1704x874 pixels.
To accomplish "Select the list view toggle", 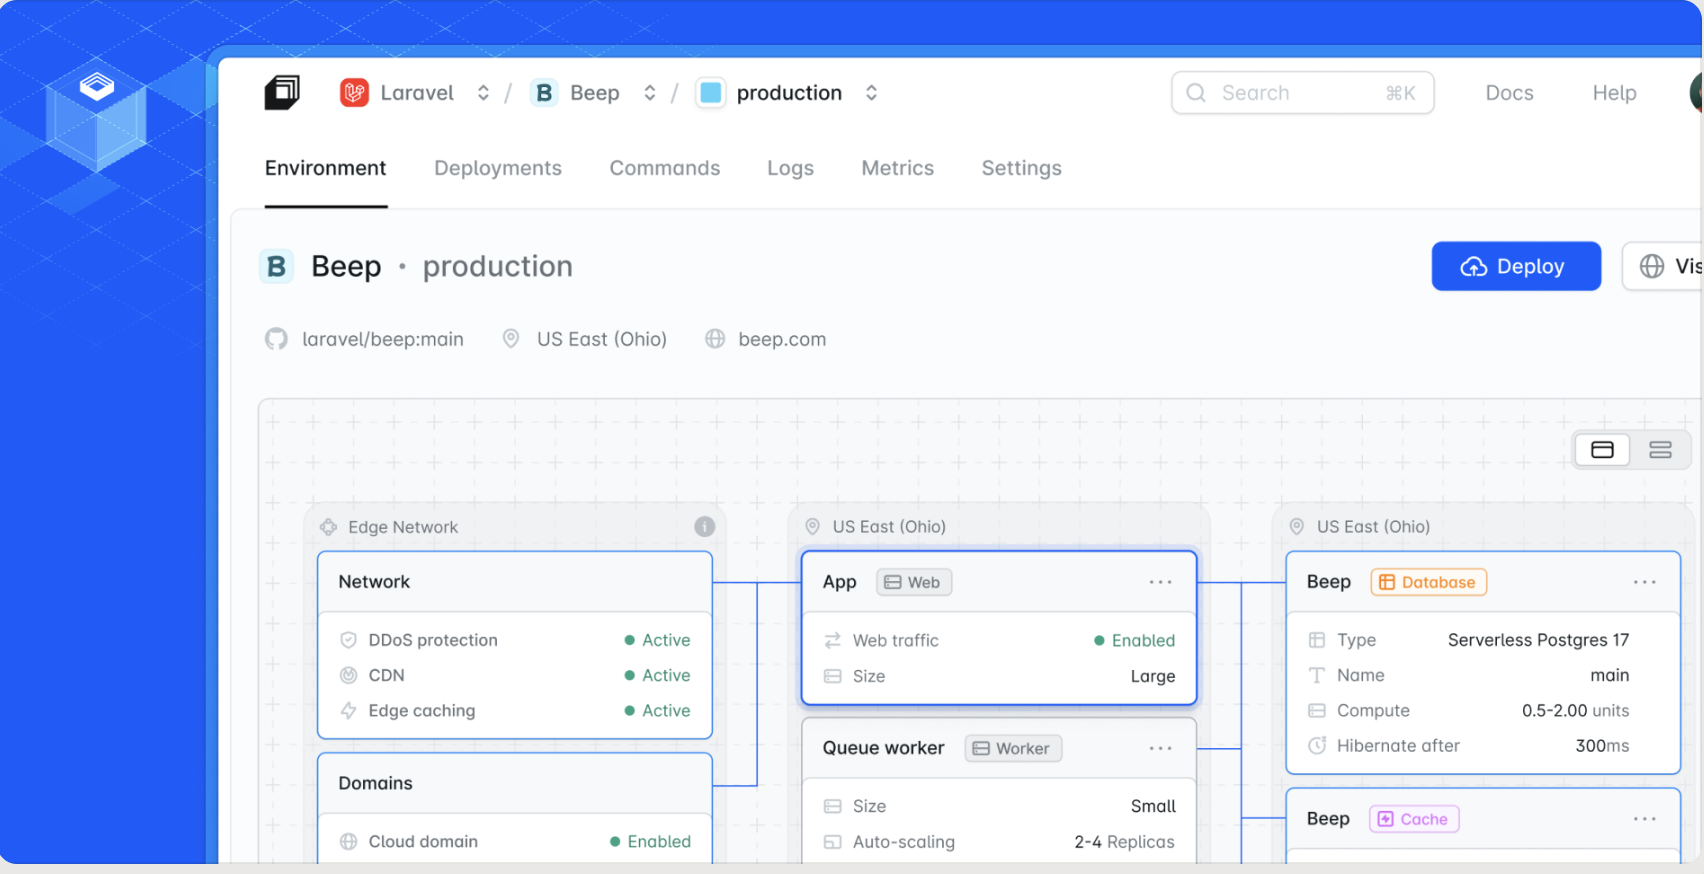I will point(1660,450).
